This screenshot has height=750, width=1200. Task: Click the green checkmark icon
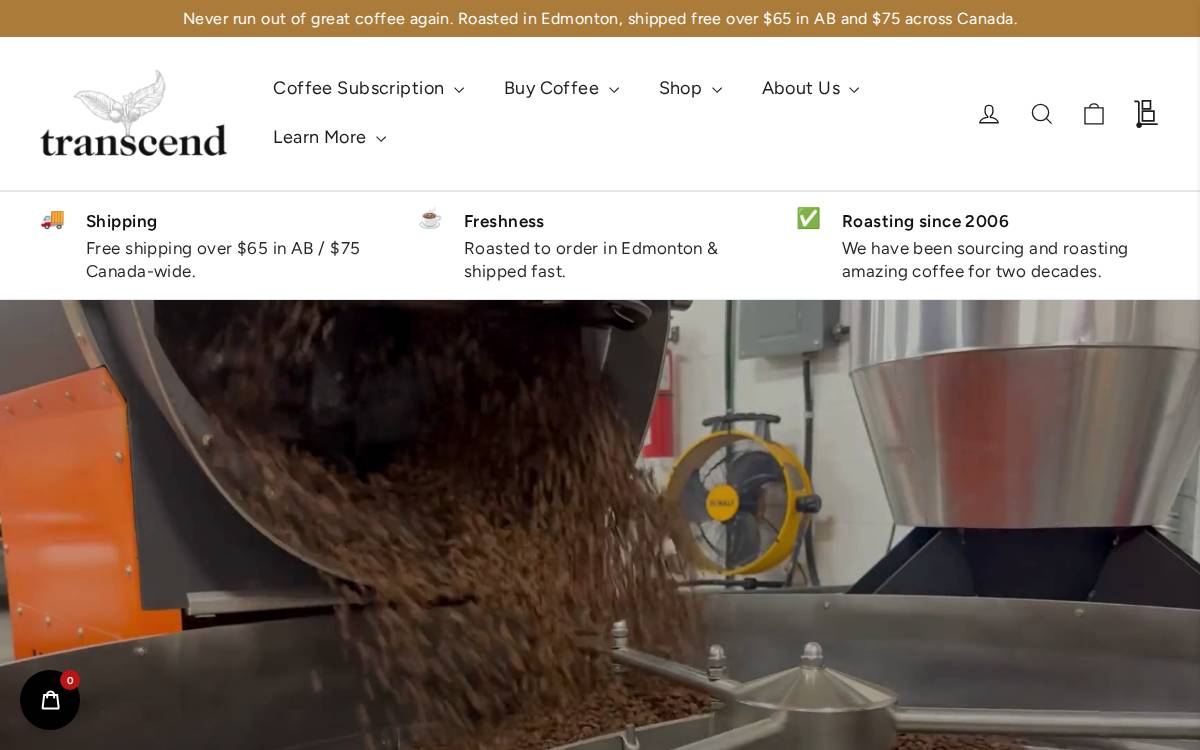[x=808, y=219]
